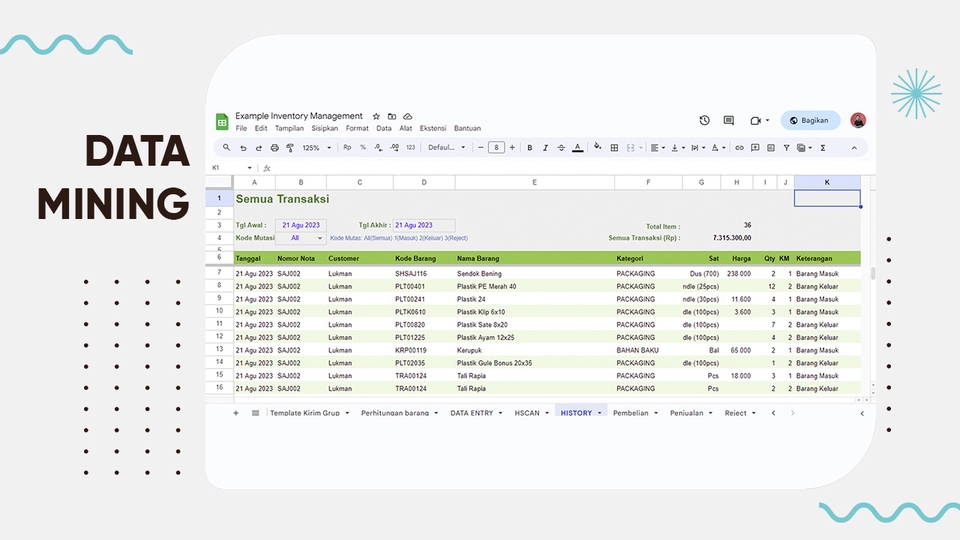Open version history clock icon
Image resolution: width=960 pixels, height=540 pixels.
(705, 121)
